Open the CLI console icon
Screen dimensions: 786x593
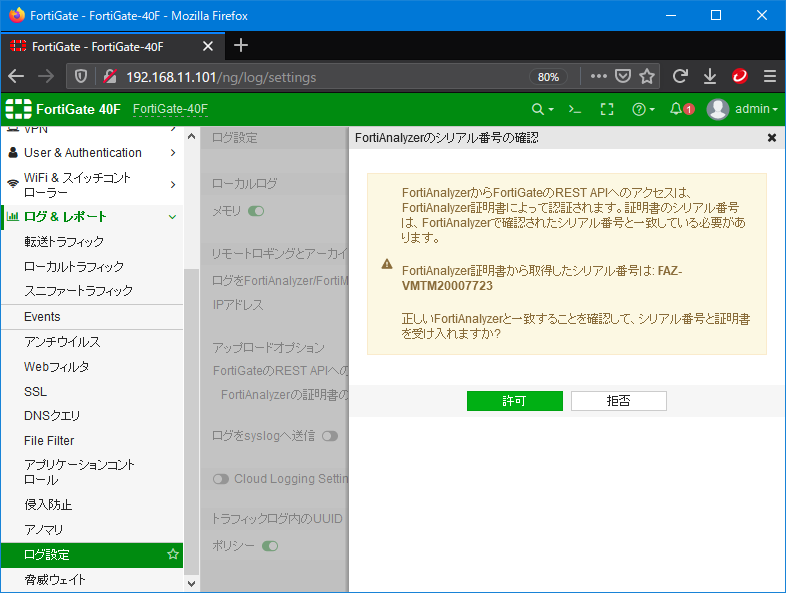(x=575, y=109)
